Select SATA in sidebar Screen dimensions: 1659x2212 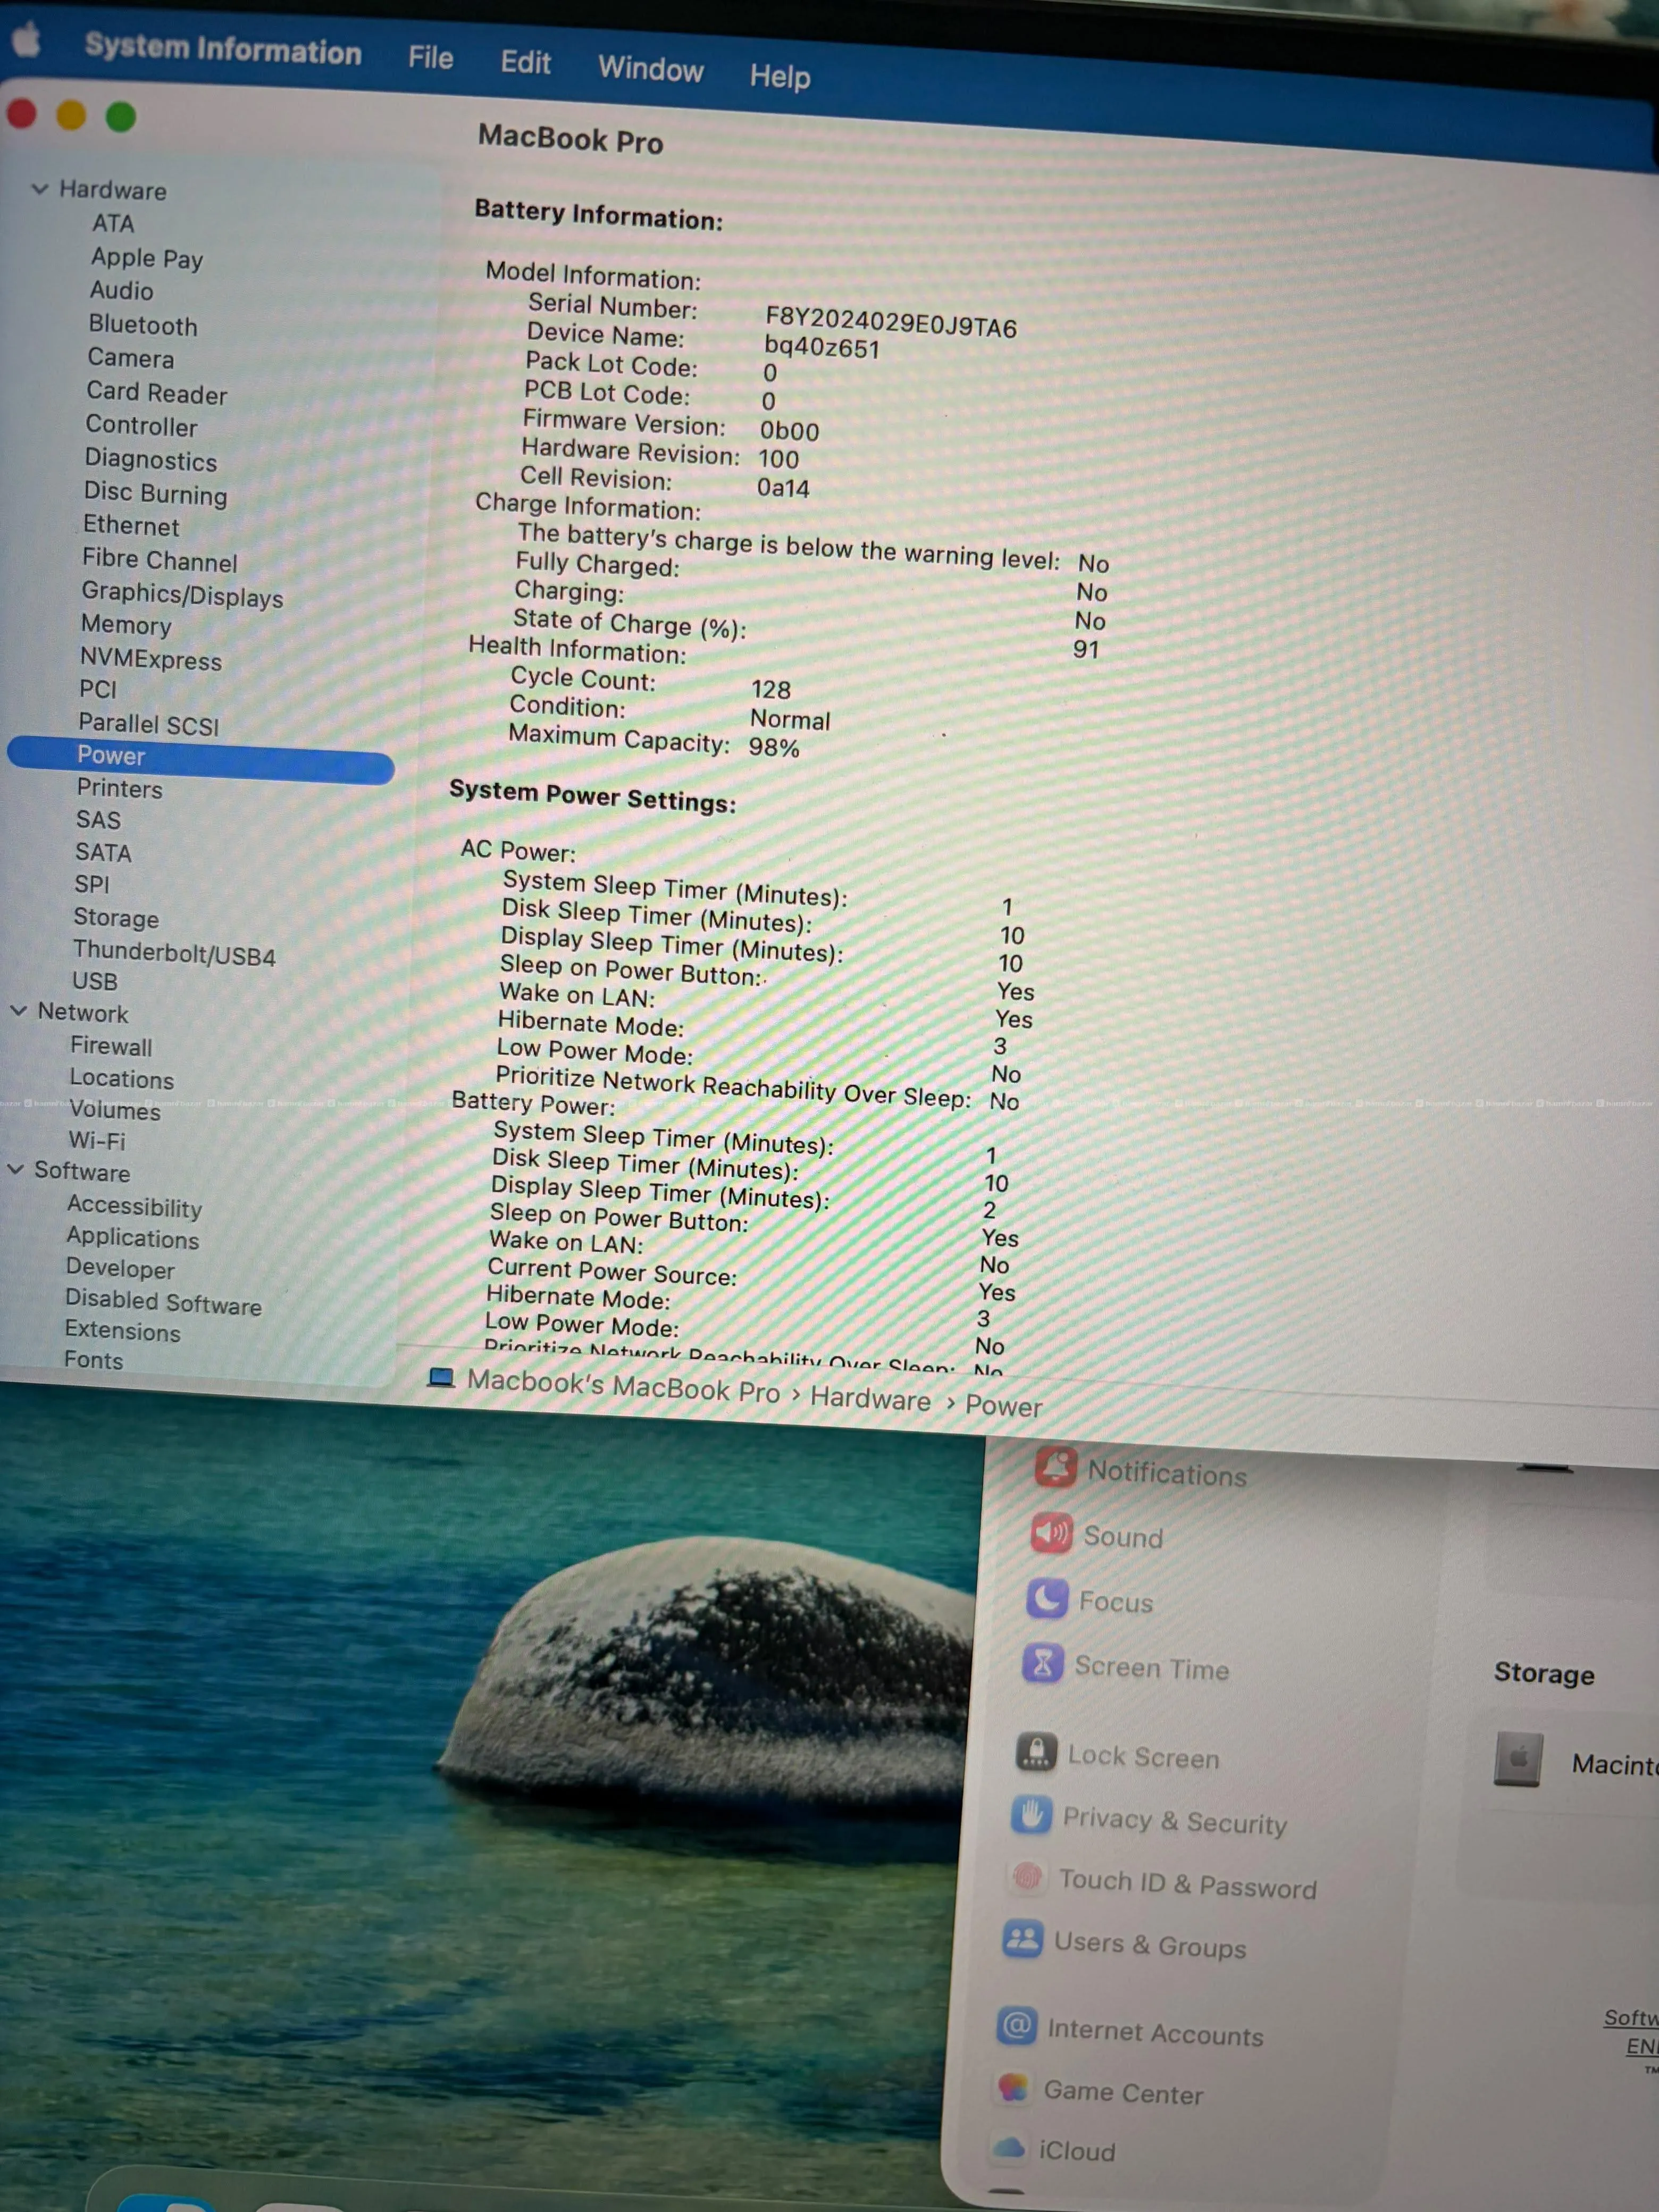[x=103, y=853]
